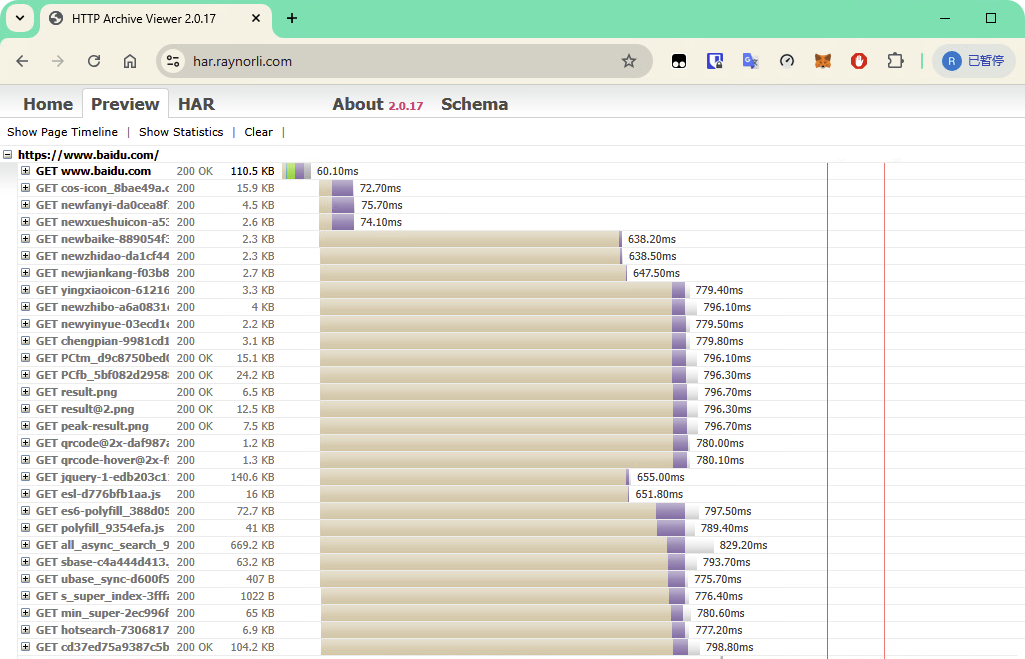
Task: Switch to the HAR tab
Action: pos(196,104)
